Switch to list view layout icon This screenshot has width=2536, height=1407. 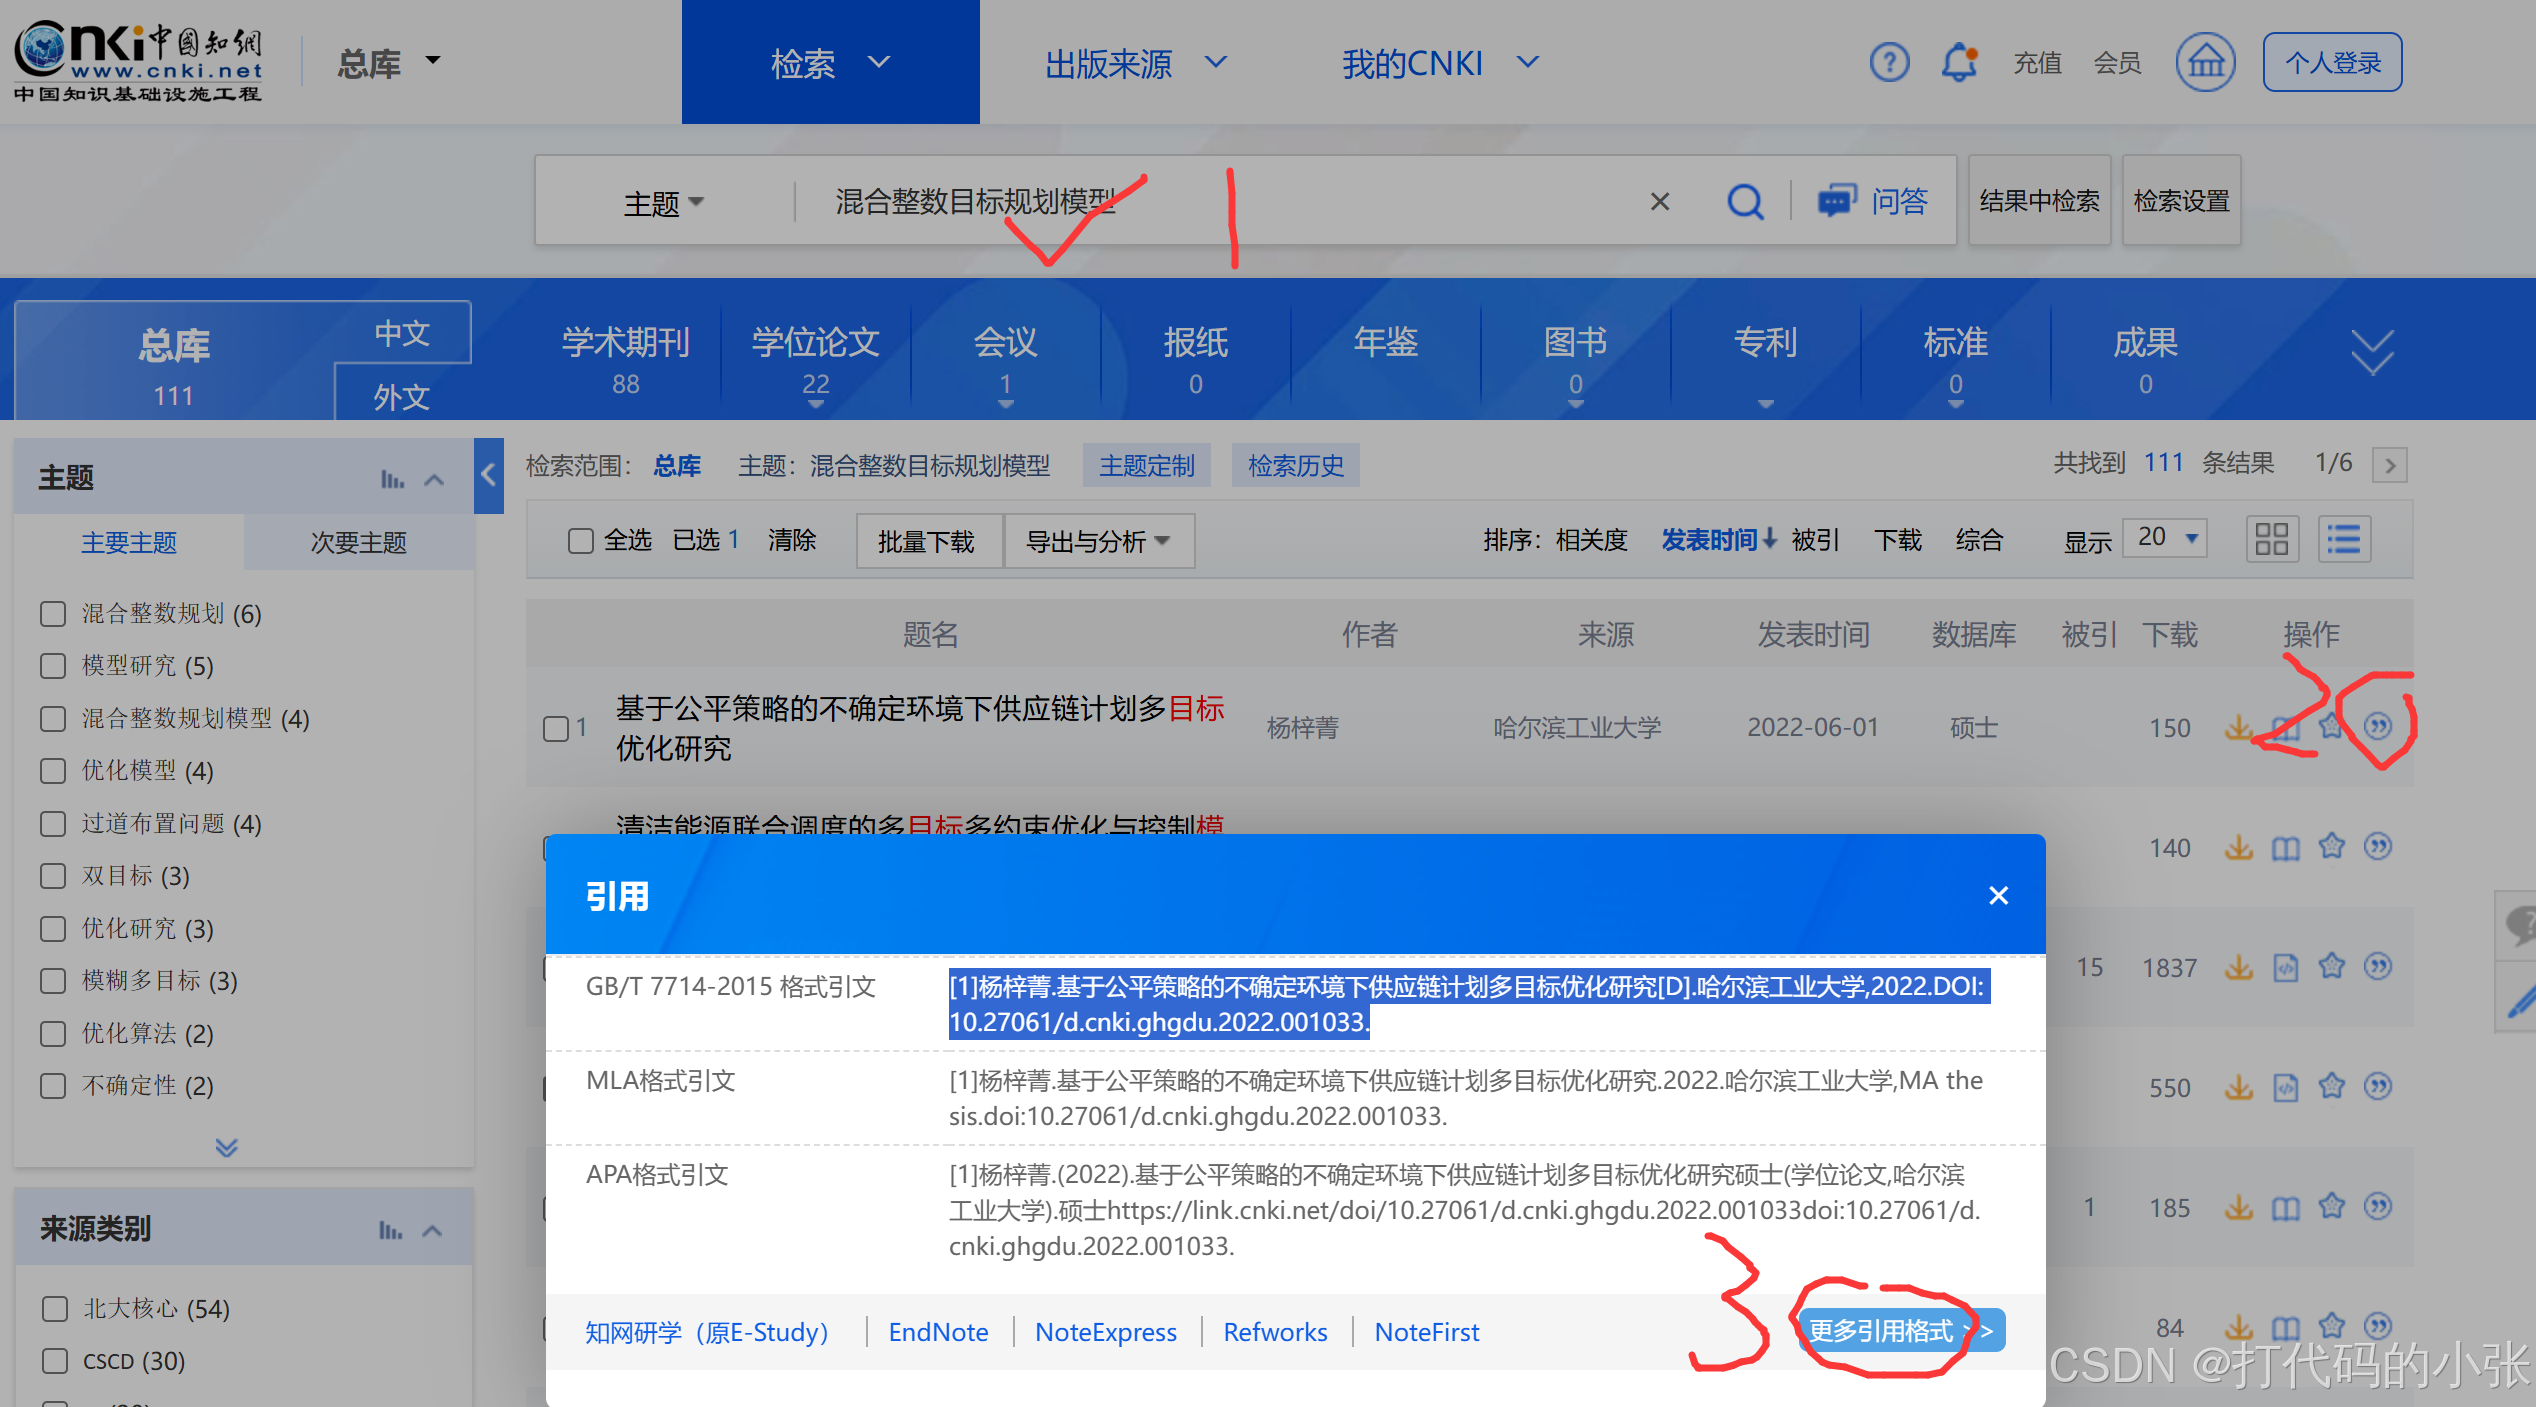point(2344,540)
